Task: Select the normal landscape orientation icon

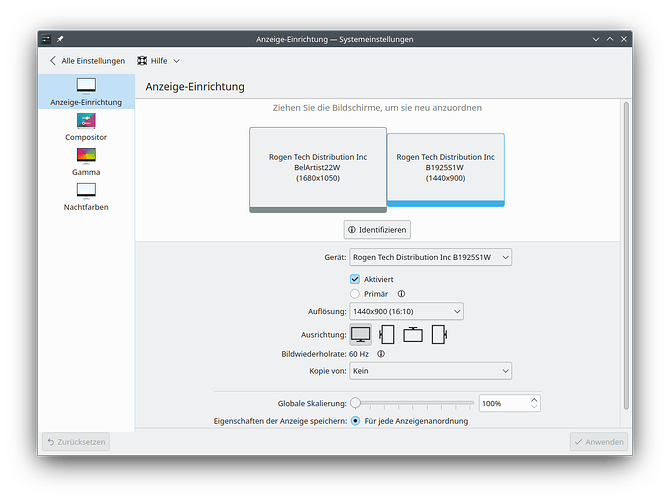Action: click(361, 335)
